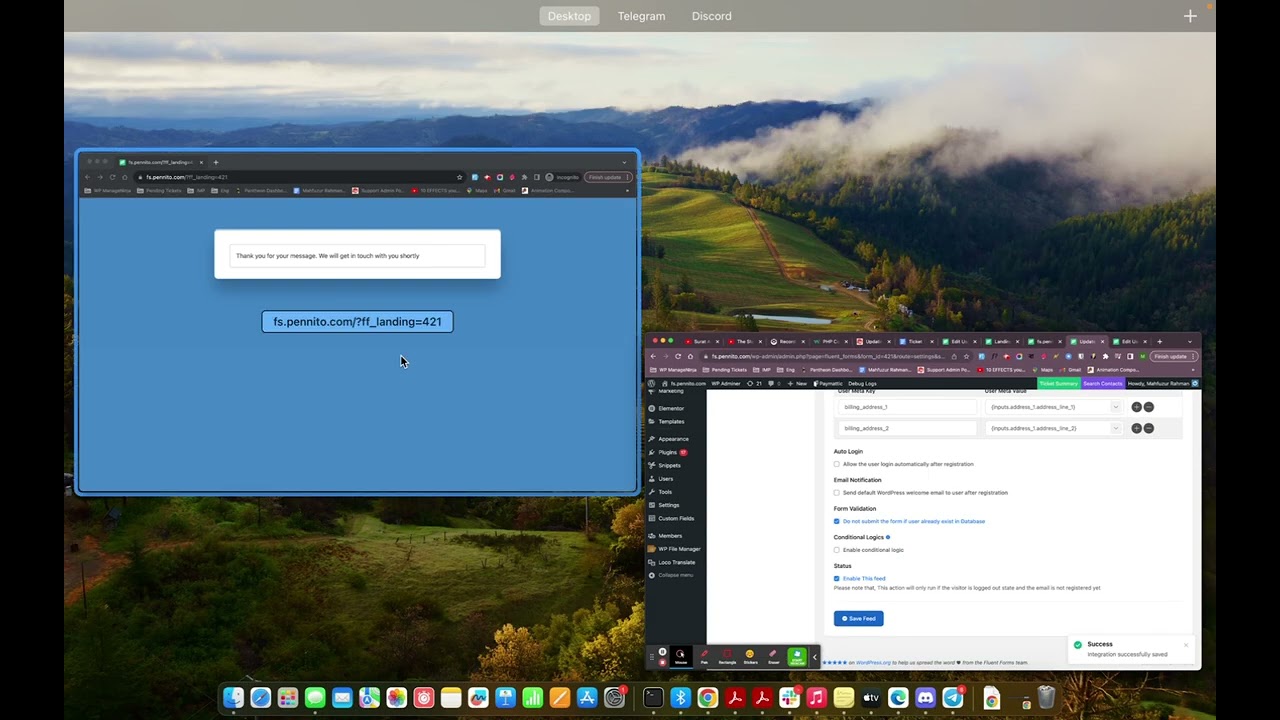Open Mail app in the Dock
Viewport: 1280px width, 720px height.
342,697
